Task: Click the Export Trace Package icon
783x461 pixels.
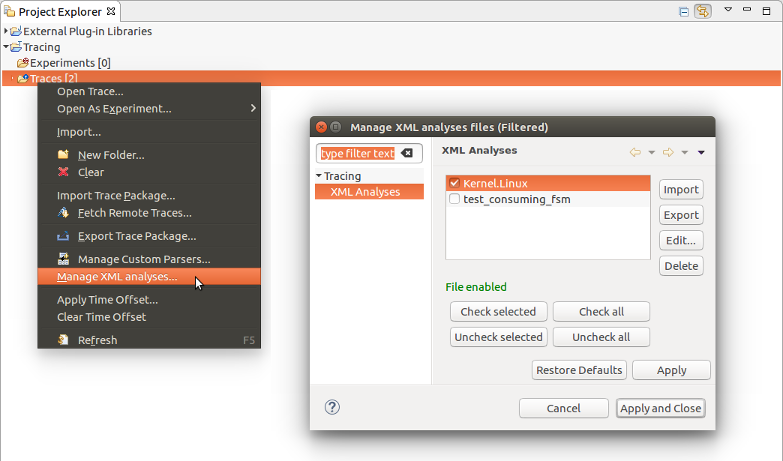Action: click(63, 236)
